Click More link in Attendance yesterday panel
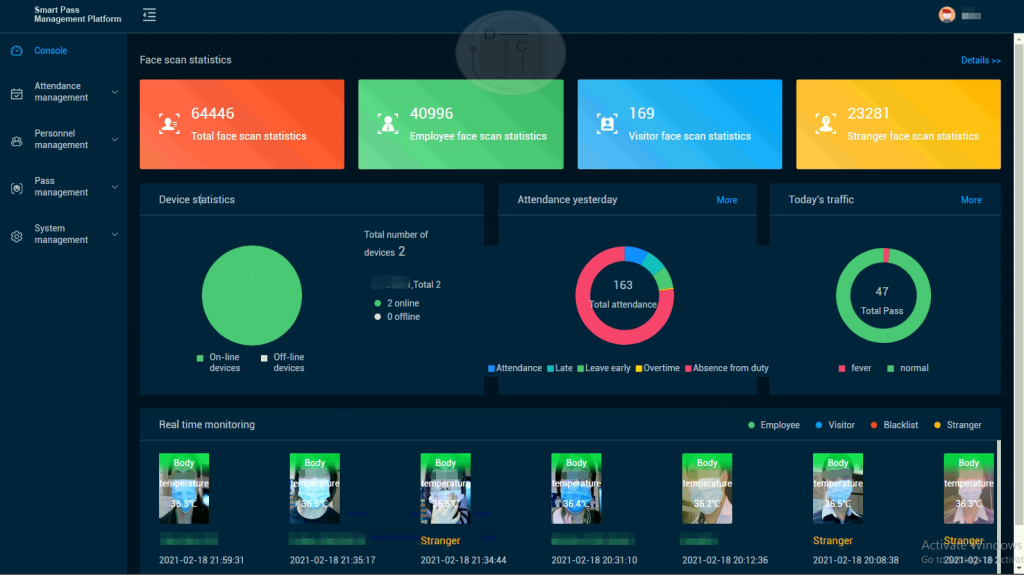The height and width of the screenshot is (575, 1024). [x=726, y=200]
